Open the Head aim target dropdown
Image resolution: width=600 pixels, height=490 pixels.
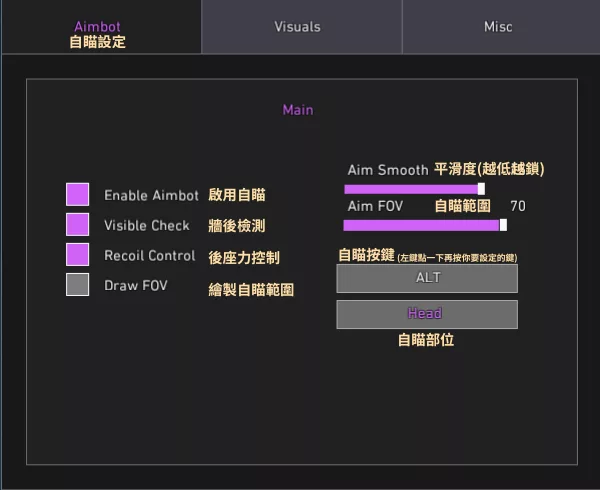click(x=427, y=314)
